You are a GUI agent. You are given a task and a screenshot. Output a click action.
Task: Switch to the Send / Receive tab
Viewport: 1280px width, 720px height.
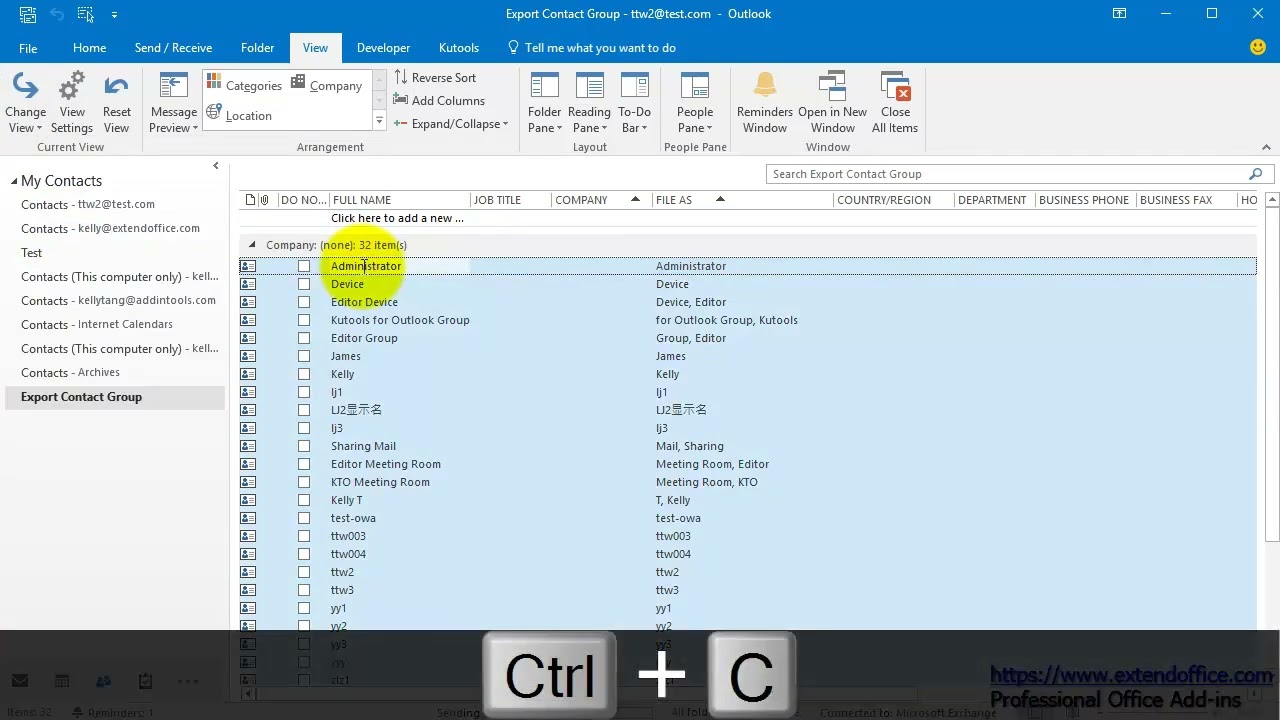point(173,48)
